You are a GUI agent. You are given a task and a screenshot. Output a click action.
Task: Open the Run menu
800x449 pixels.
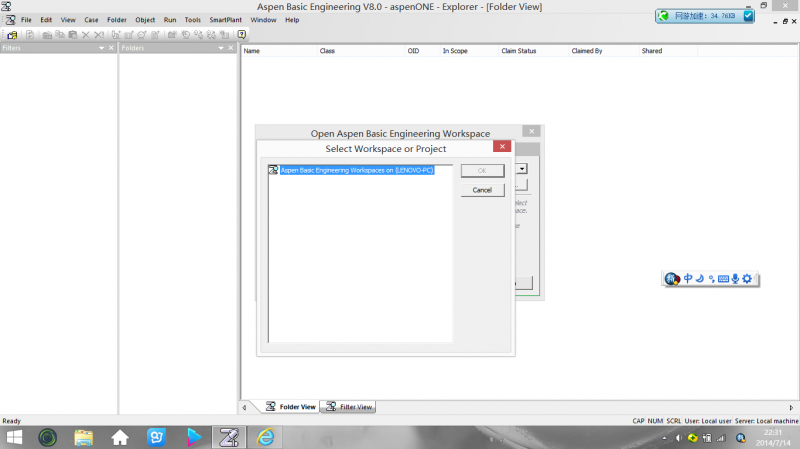(x=170, y=20)
